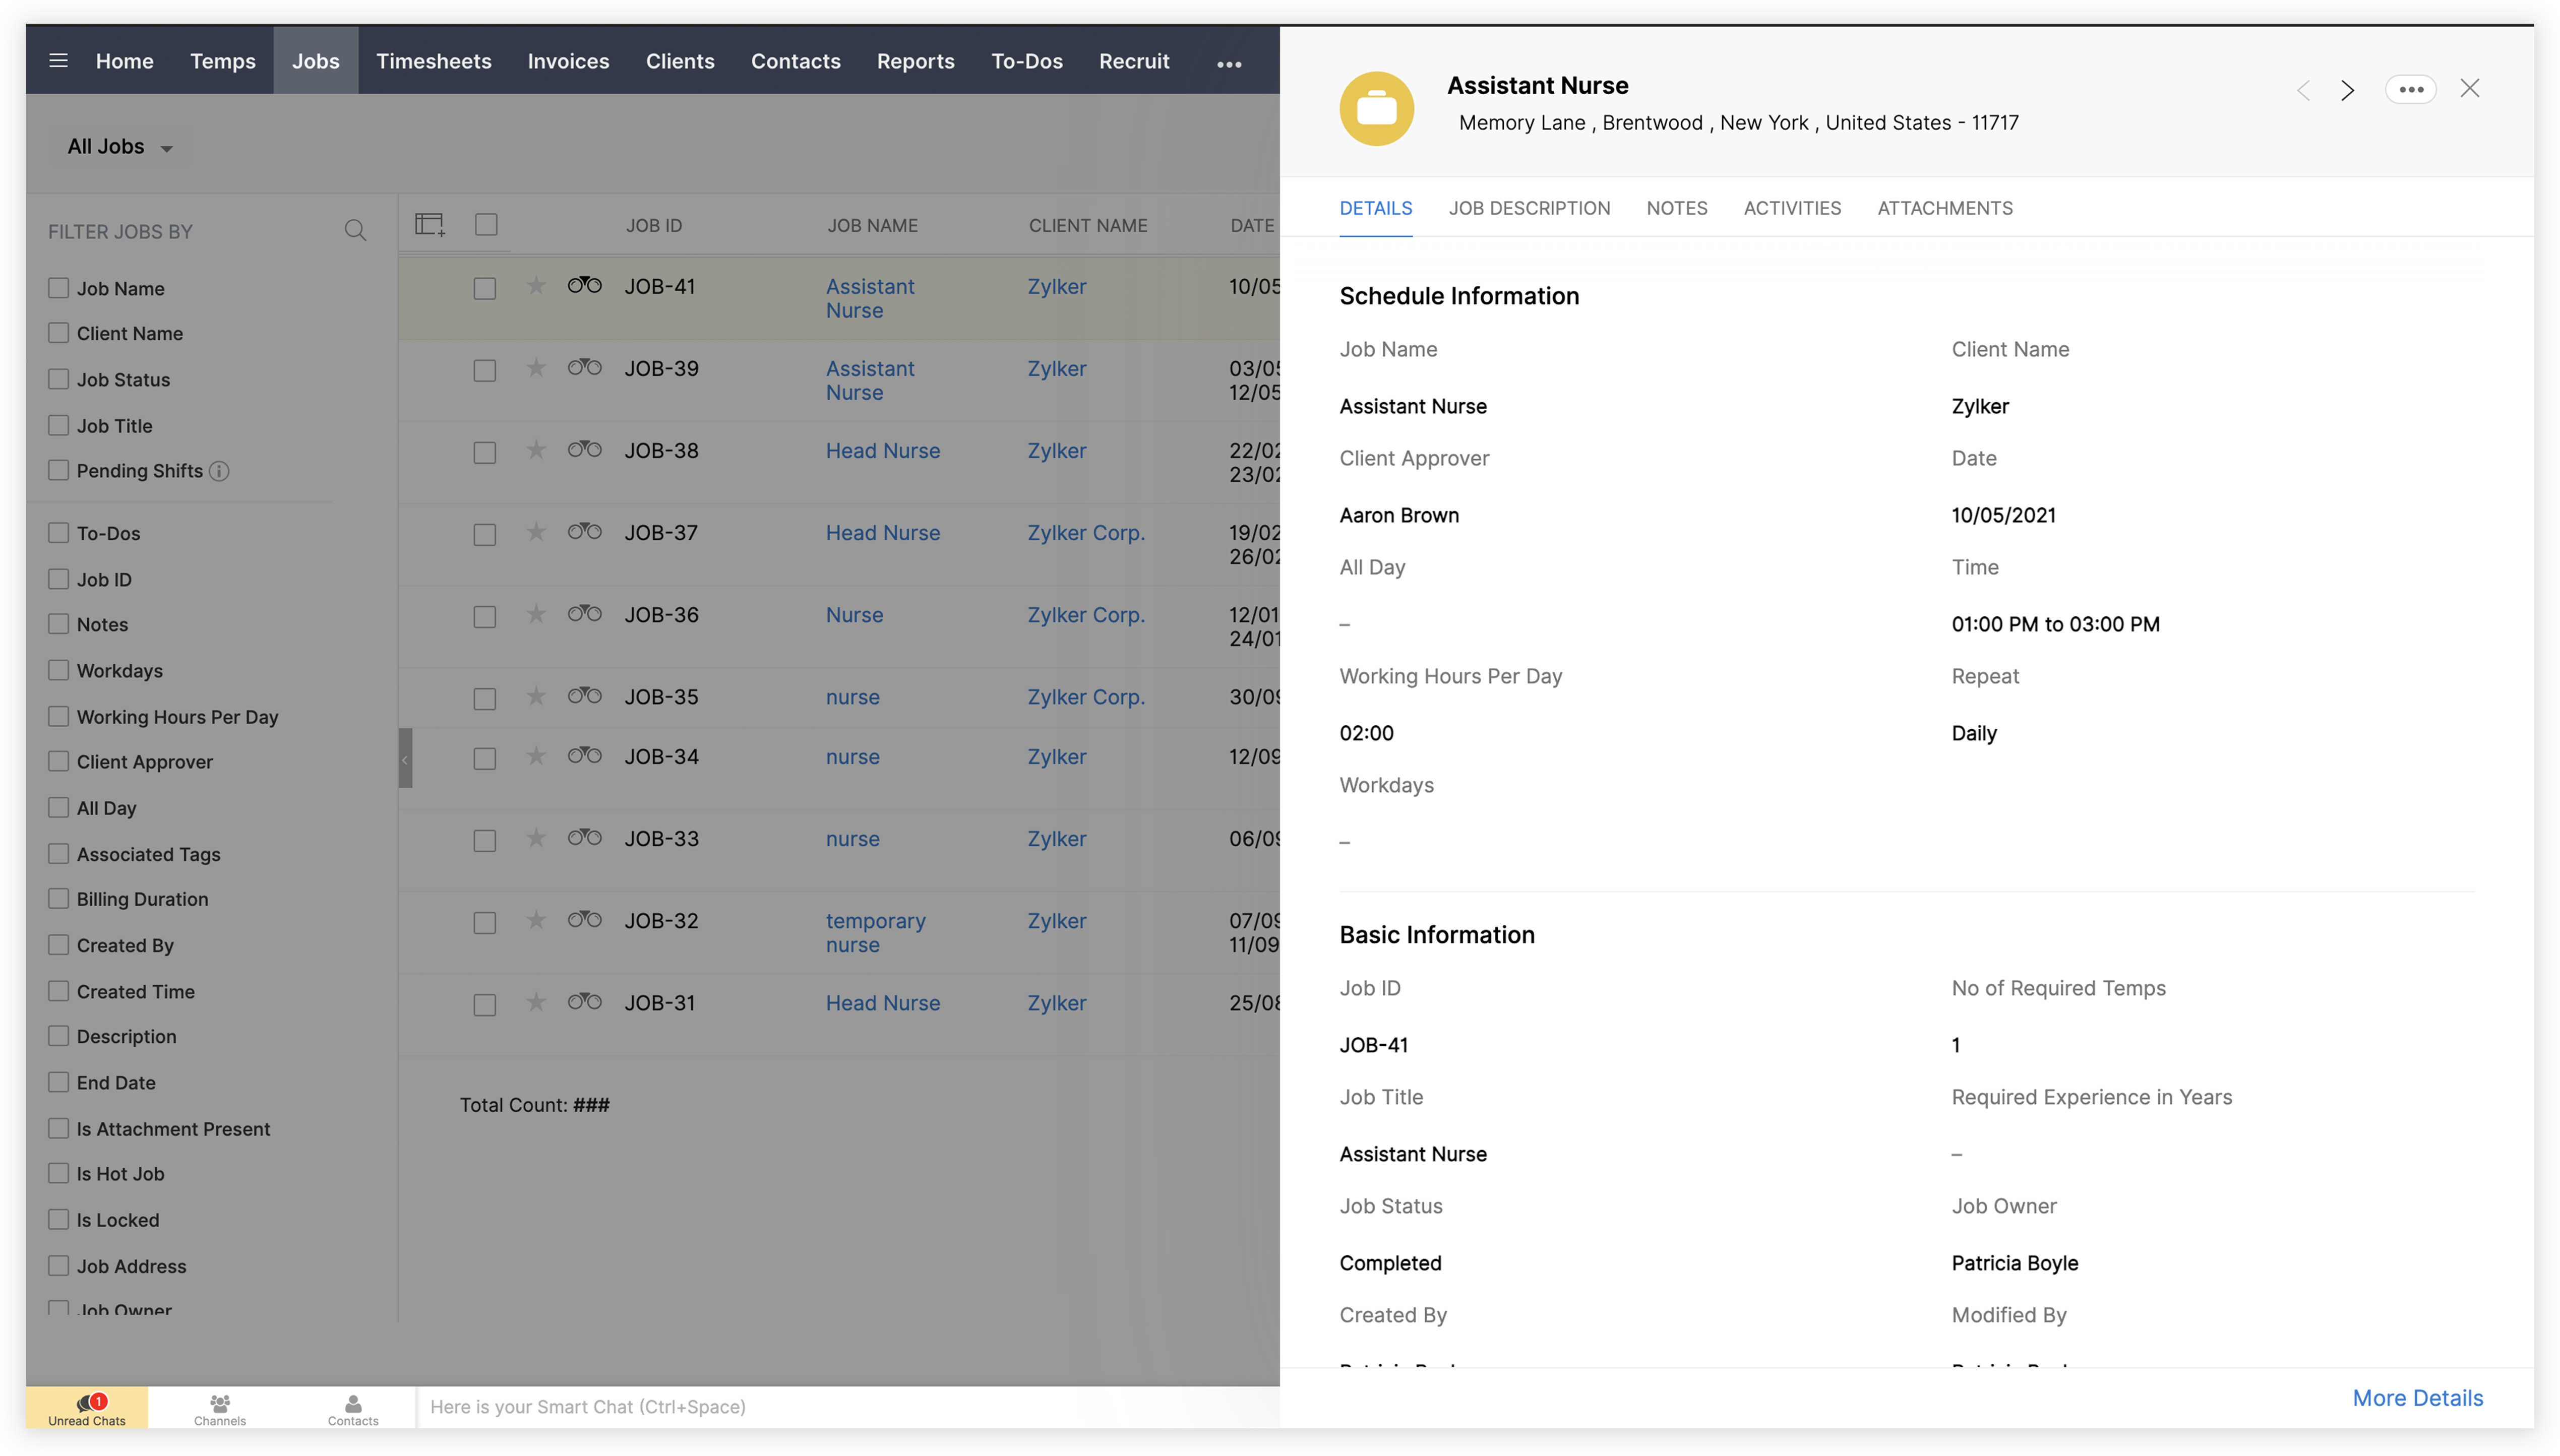Switch to the Notes tab
The image size is (2560, 1456).
coord(1677,208)
